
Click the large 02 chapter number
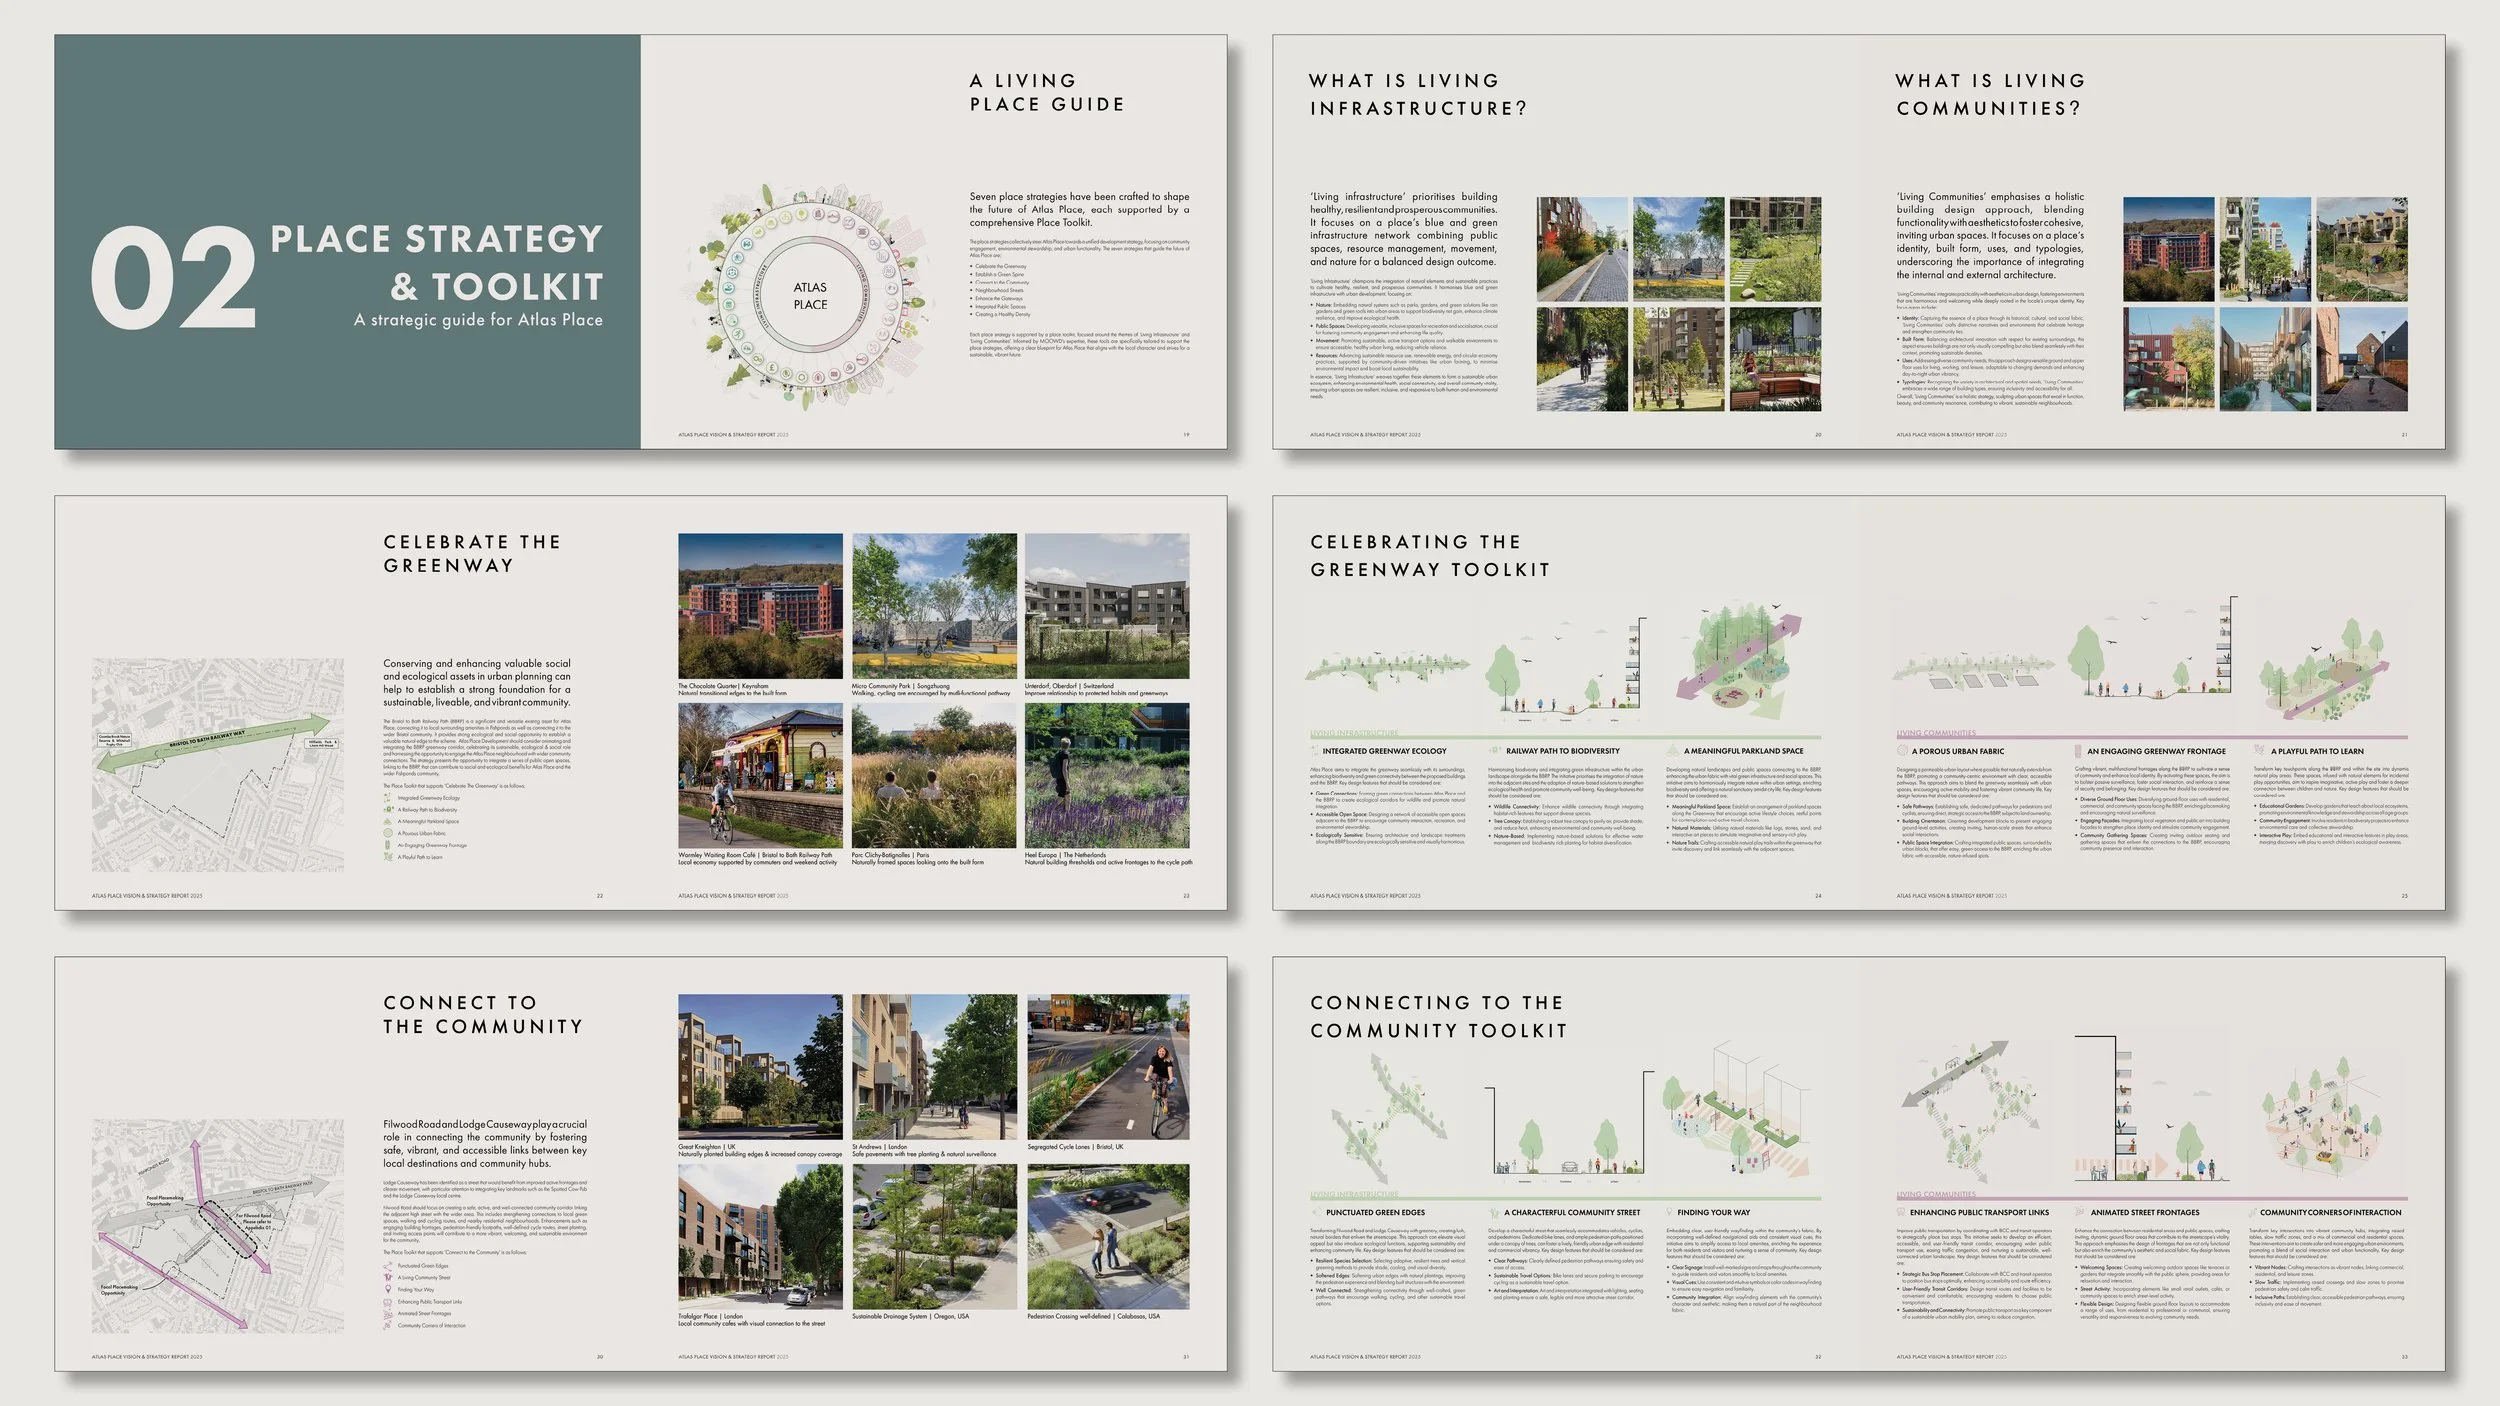point(172,278)
